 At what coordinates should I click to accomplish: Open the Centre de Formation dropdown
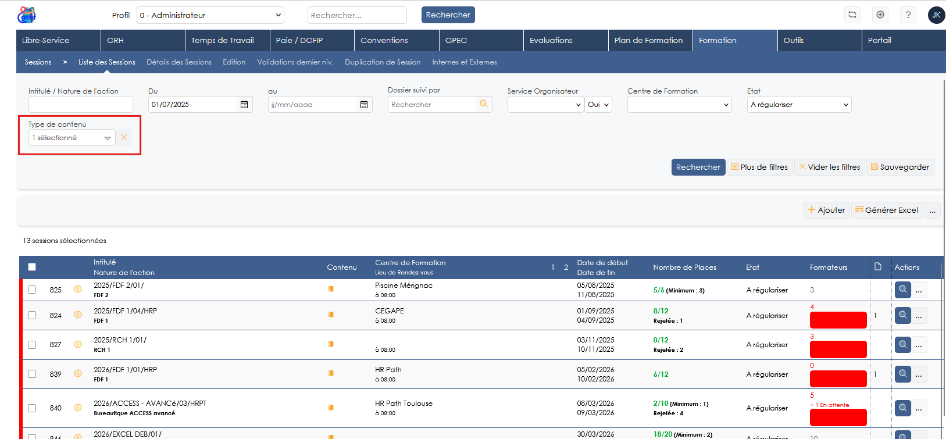[x=679, y=104]
